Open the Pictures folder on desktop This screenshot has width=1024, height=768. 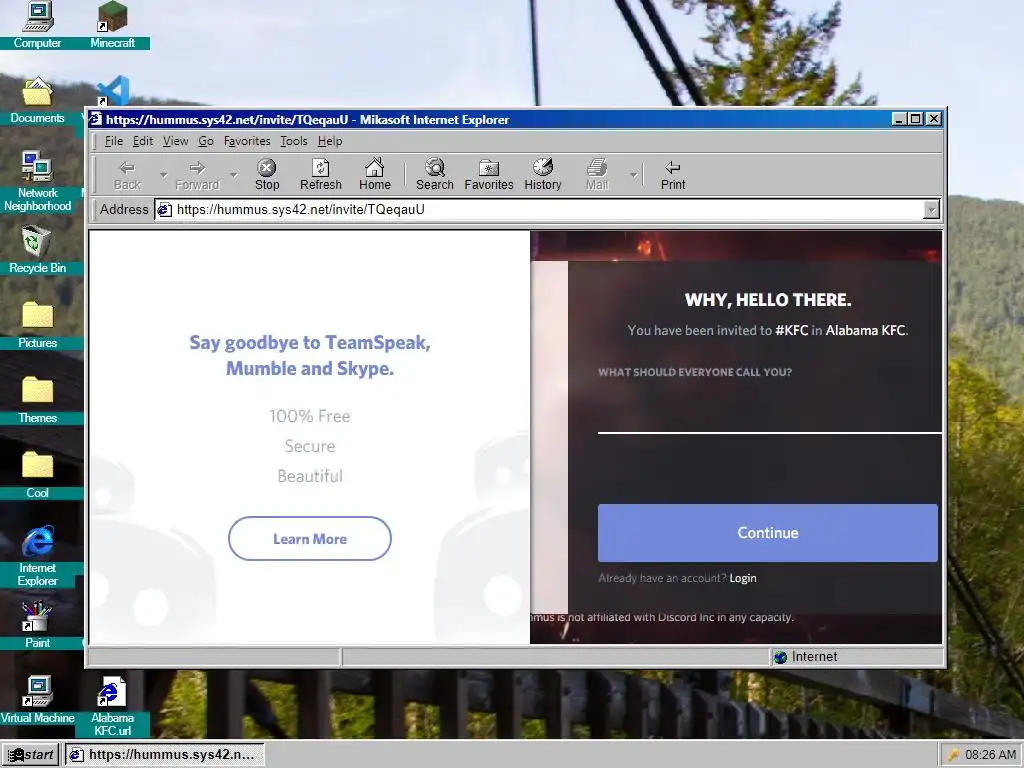(37, 325)
